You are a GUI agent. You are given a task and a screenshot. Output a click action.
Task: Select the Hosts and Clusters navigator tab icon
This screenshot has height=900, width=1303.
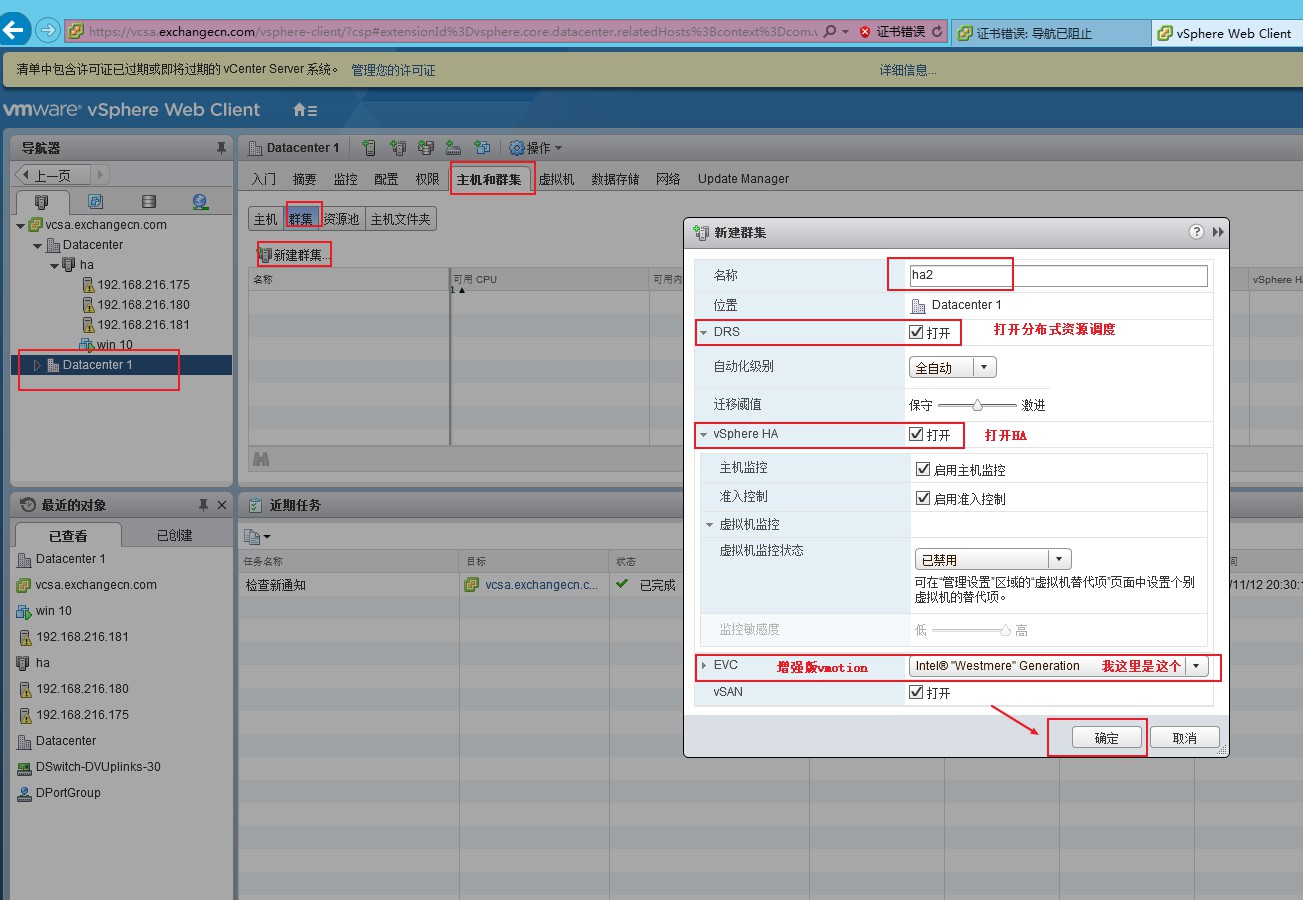[x=43, y=202]
